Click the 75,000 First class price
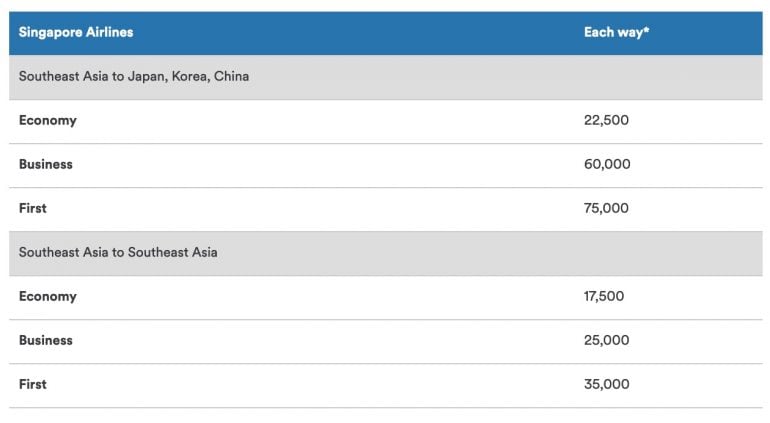 coord(606,208)
